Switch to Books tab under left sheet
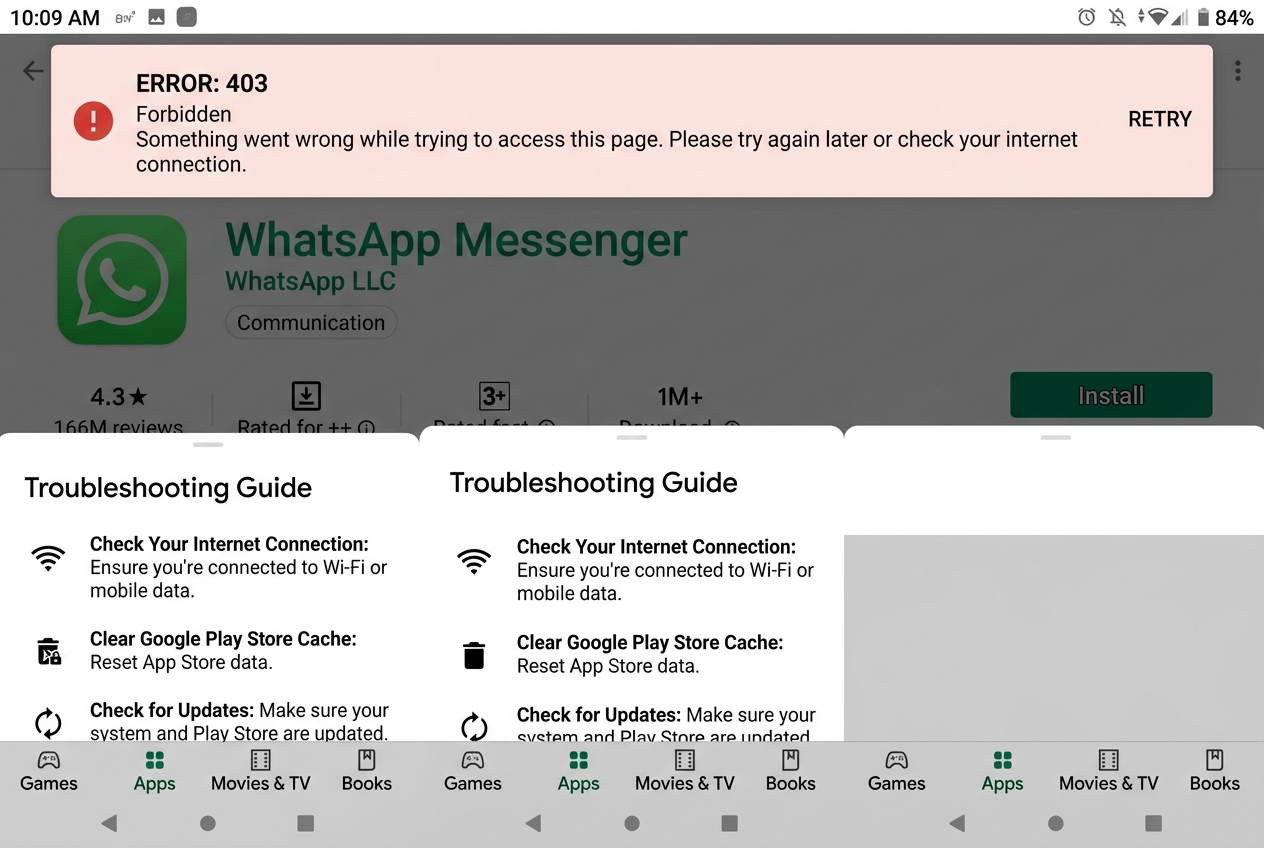The image size is (1264, 848). [x=367, y=771]
